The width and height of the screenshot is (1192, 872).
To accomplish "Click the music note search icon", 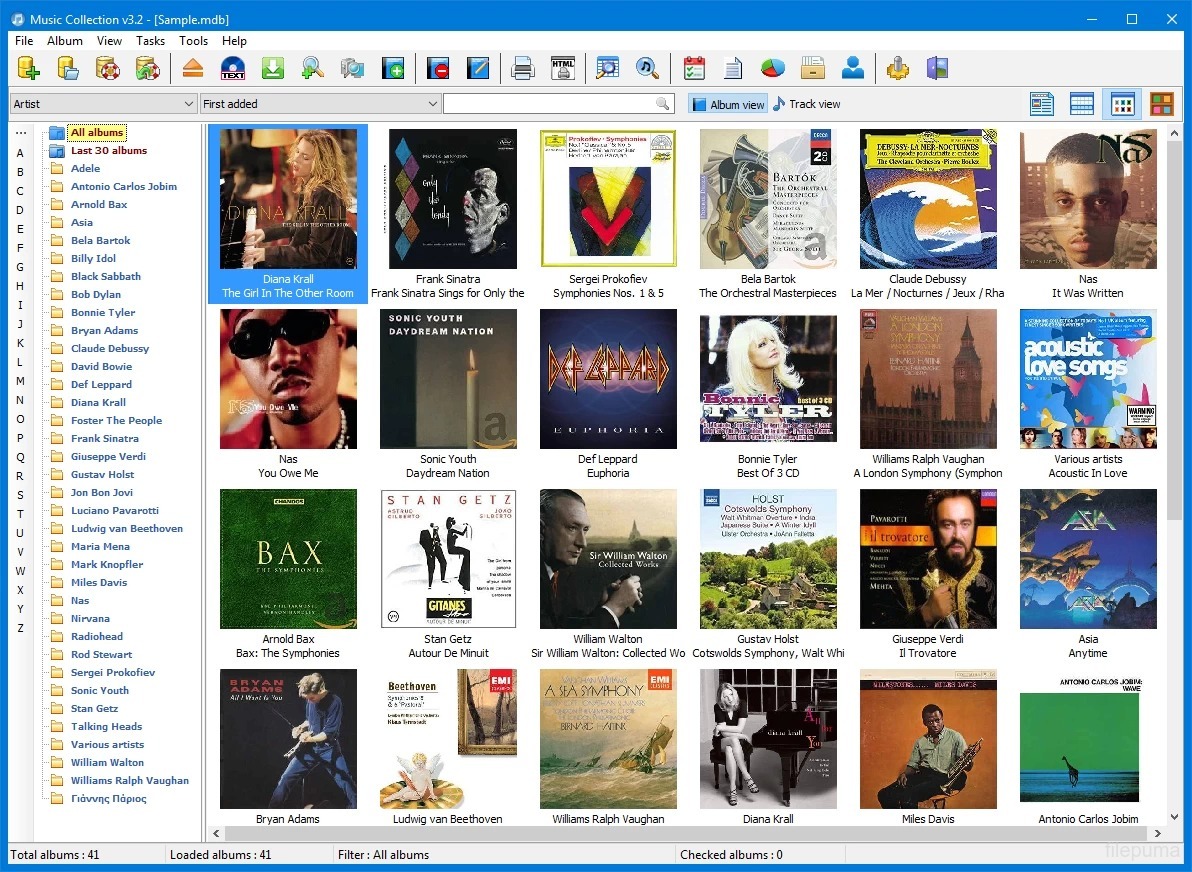I will pyautogui.click(x=647, y=68).
